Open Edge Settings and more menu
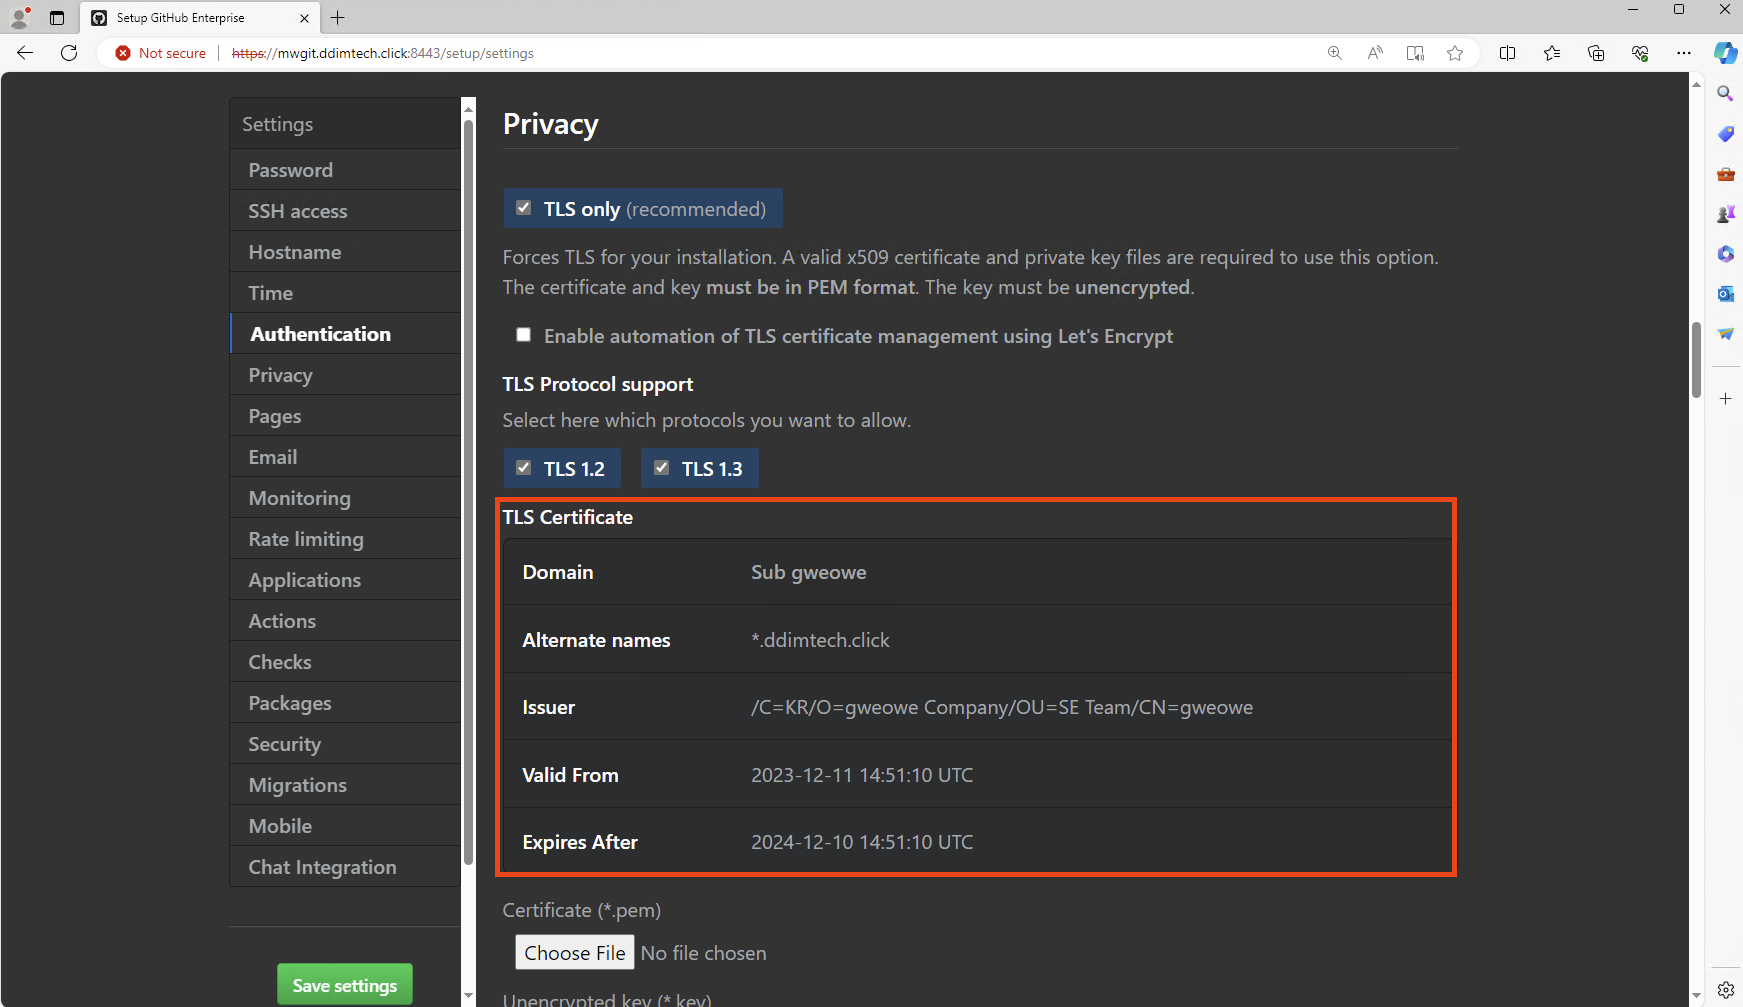The image size is (1743, 1007). [1684, 53]
